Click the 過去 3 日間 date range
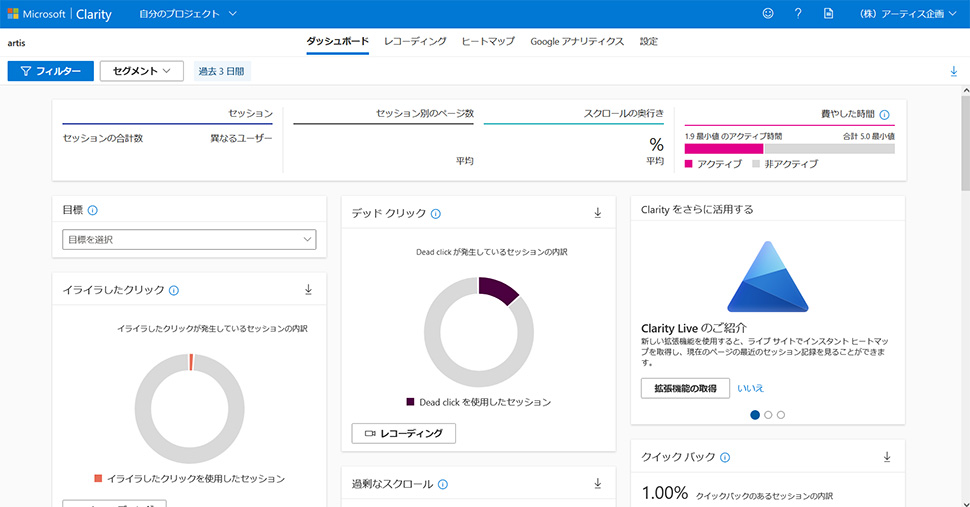The width and height of the screenshot is (970, 507). click(221, 71)
